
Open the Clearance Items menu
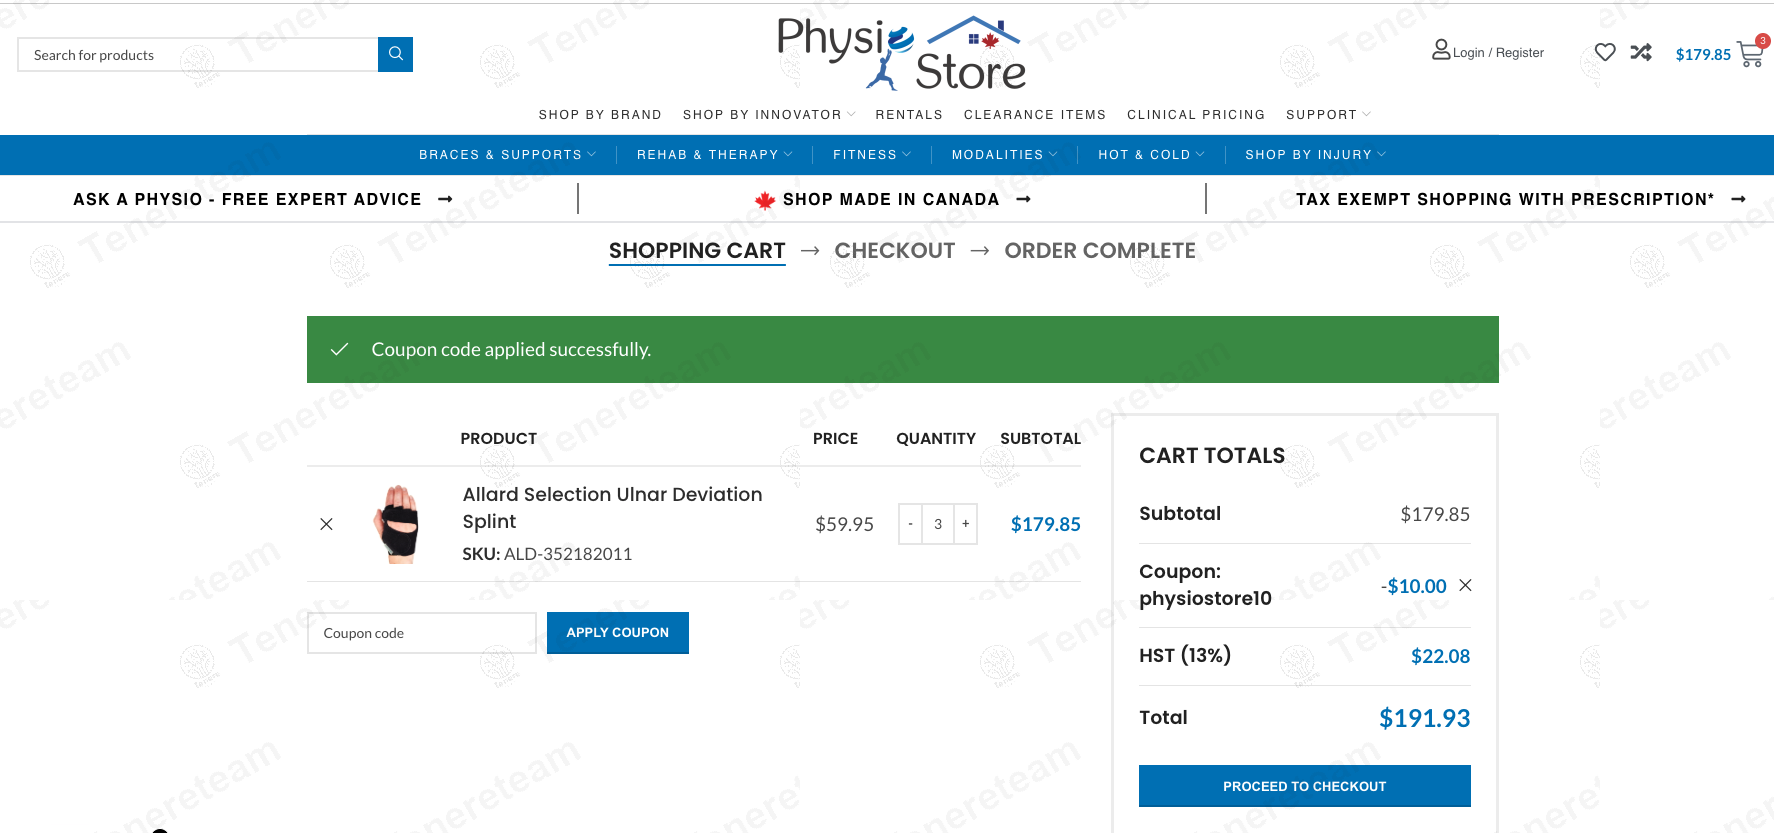click(1034, 115)
